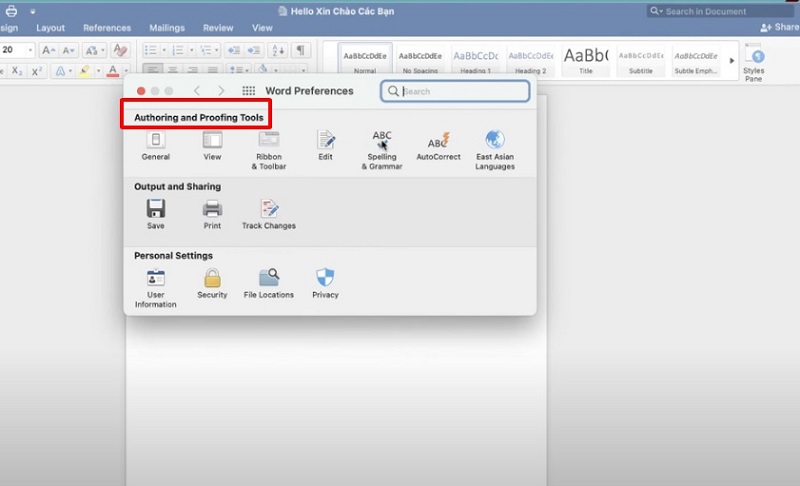Open the References ribbon tab
This screenshot has width=800, height=486.
(107, 28)
